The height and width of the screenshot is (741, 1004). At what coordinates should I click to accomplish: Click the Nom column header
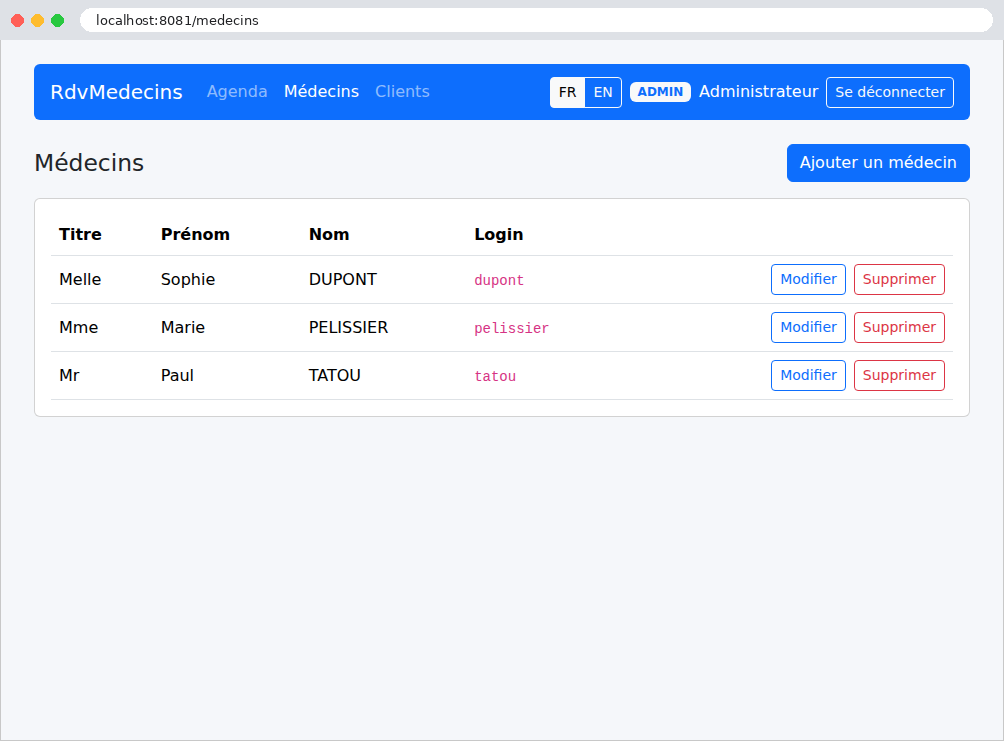point(329,234)
